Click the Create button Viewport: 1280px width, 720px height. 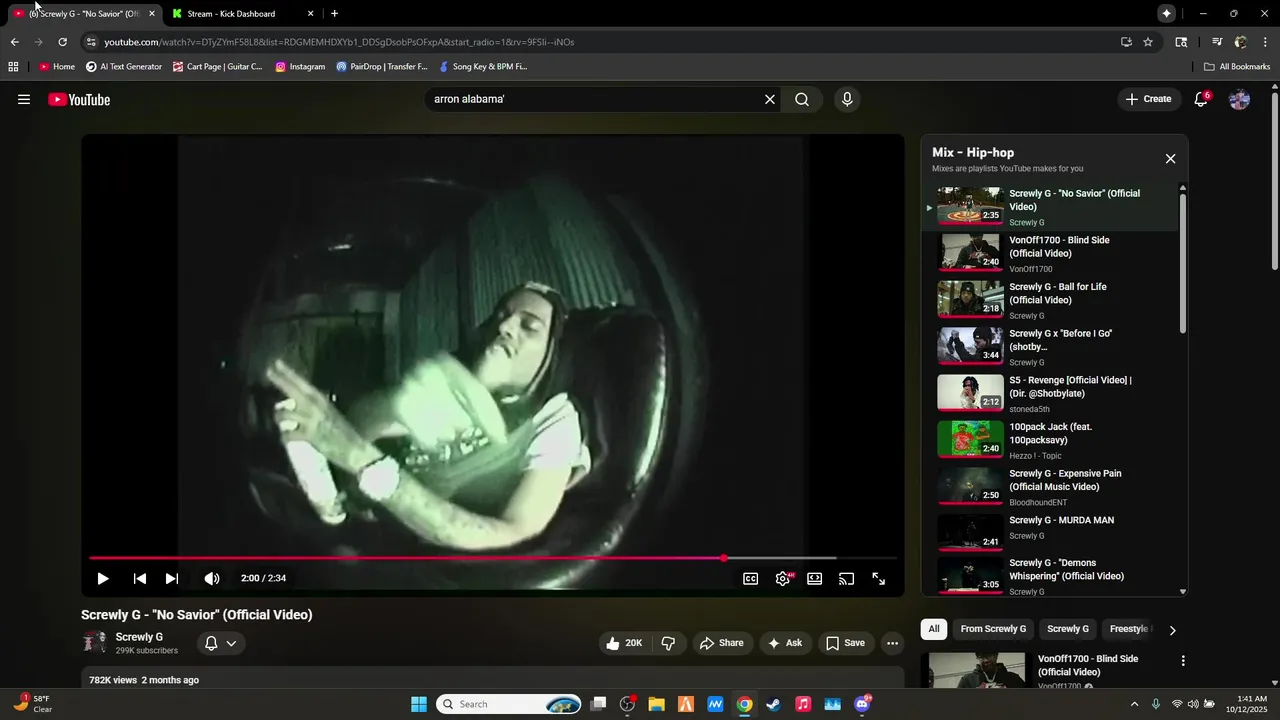[1148, 99]
